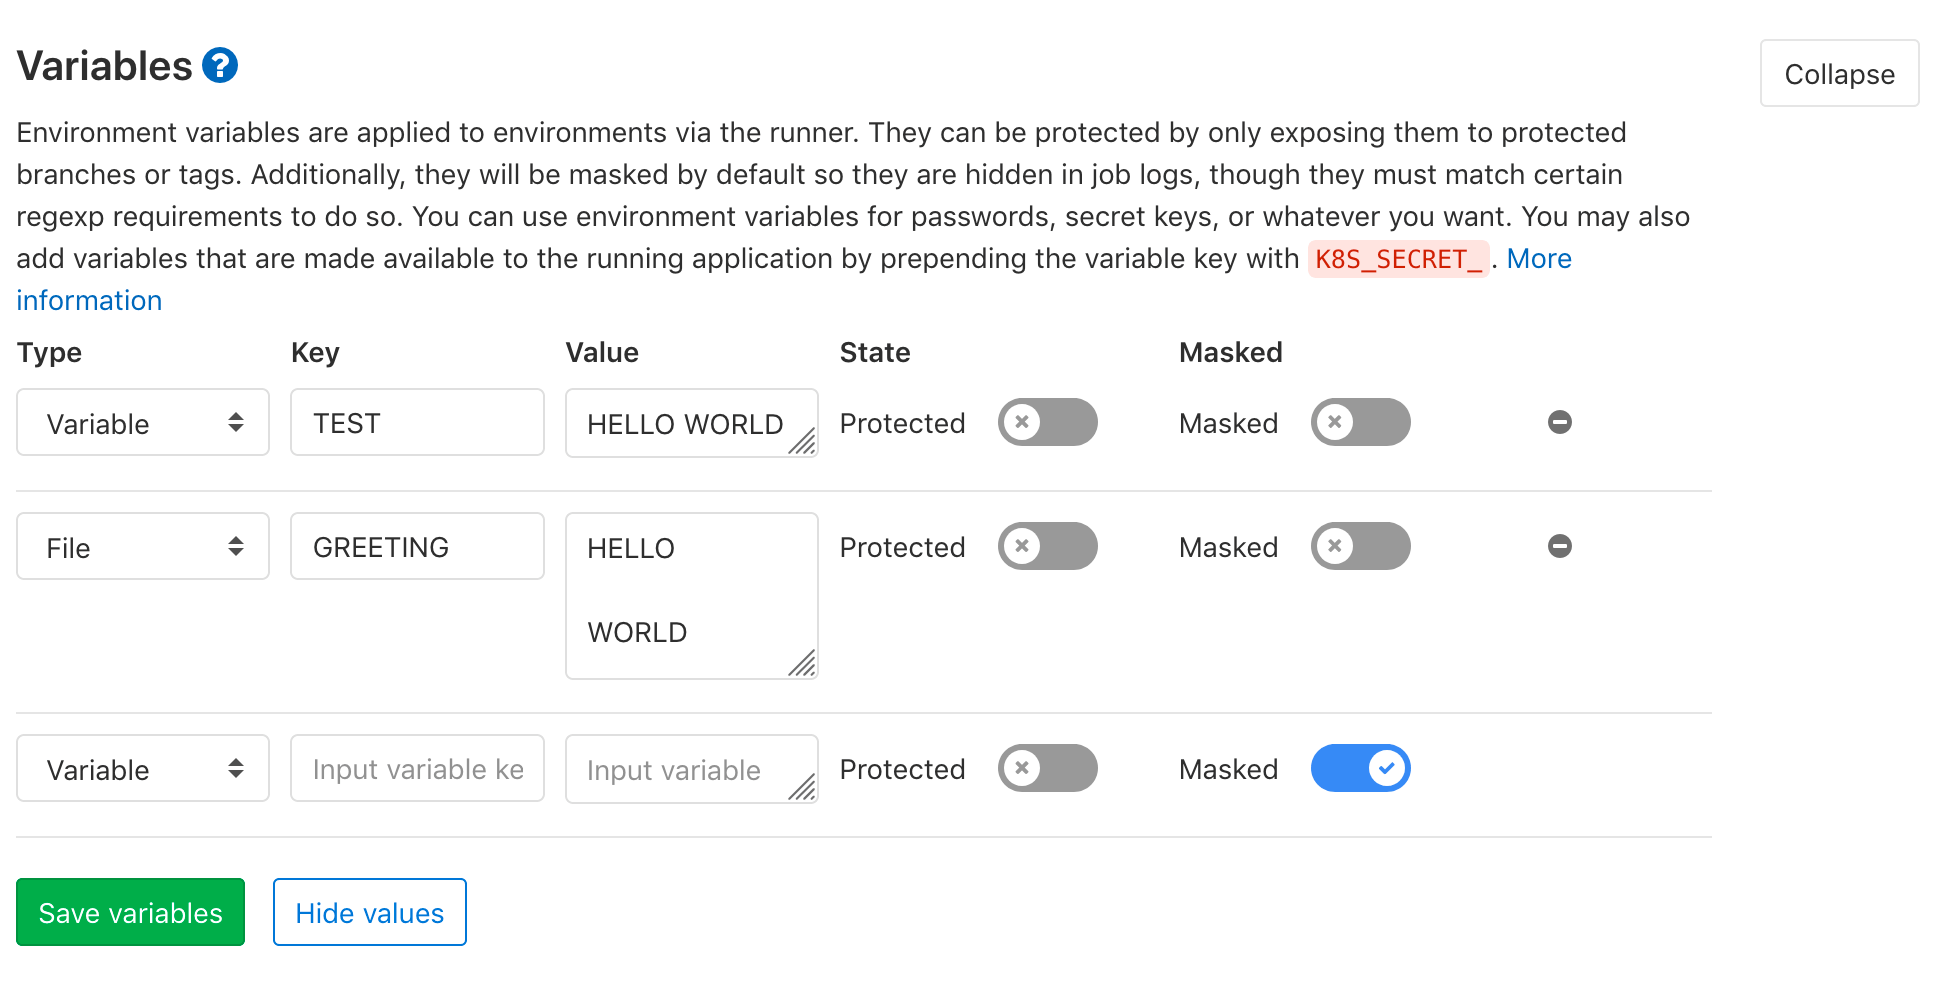This screenshot has height=982, width=1942.
Task: Click the GREETING key input field
Action: (417, 546)
